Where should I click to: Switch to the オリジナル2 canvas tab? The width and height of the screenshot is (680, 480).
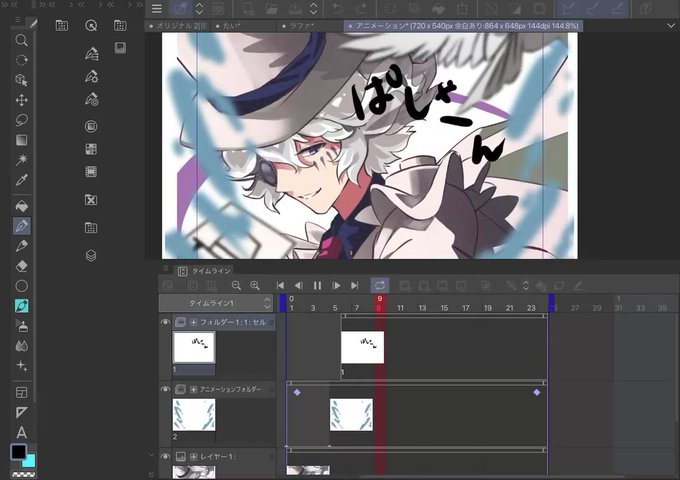coord(178,26)
